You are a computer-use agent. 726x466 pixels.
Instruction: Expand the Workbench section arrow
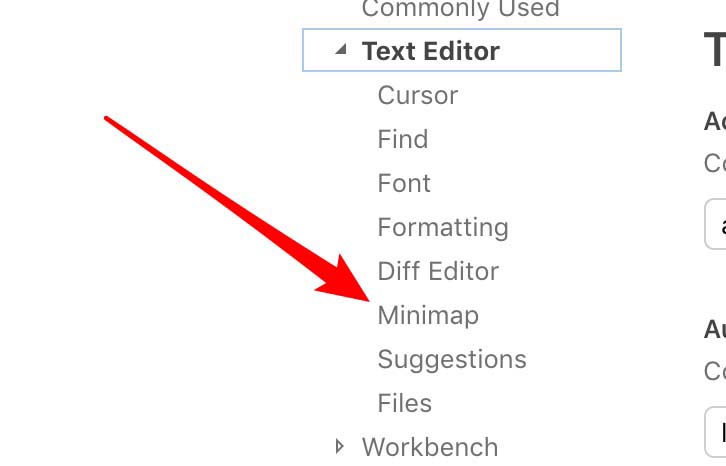click(x=341, y=446)
